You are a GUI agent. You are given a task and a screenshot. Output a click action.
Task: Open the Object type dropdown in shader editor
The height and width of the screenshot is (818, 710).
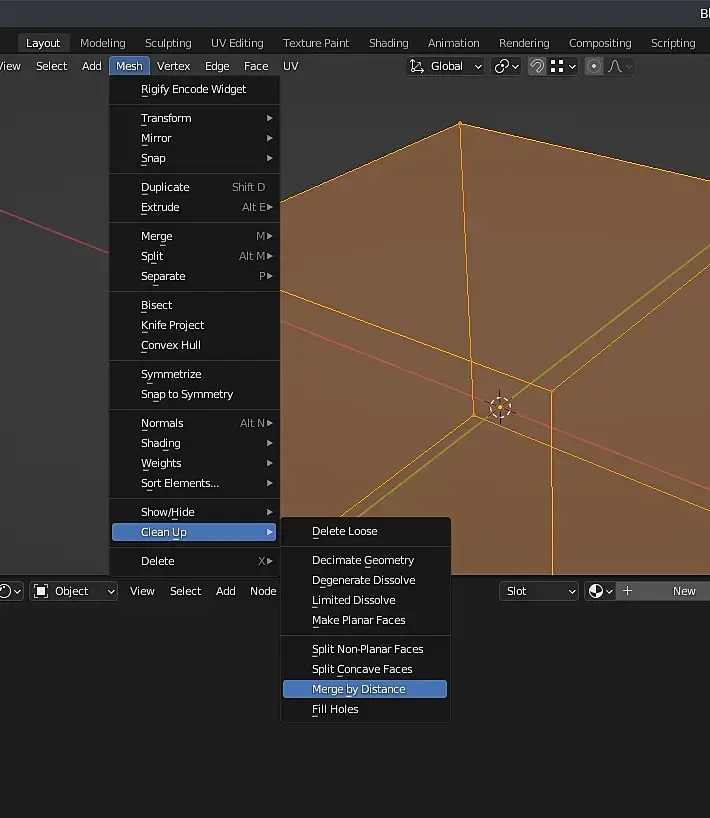(x=74, y=591)
